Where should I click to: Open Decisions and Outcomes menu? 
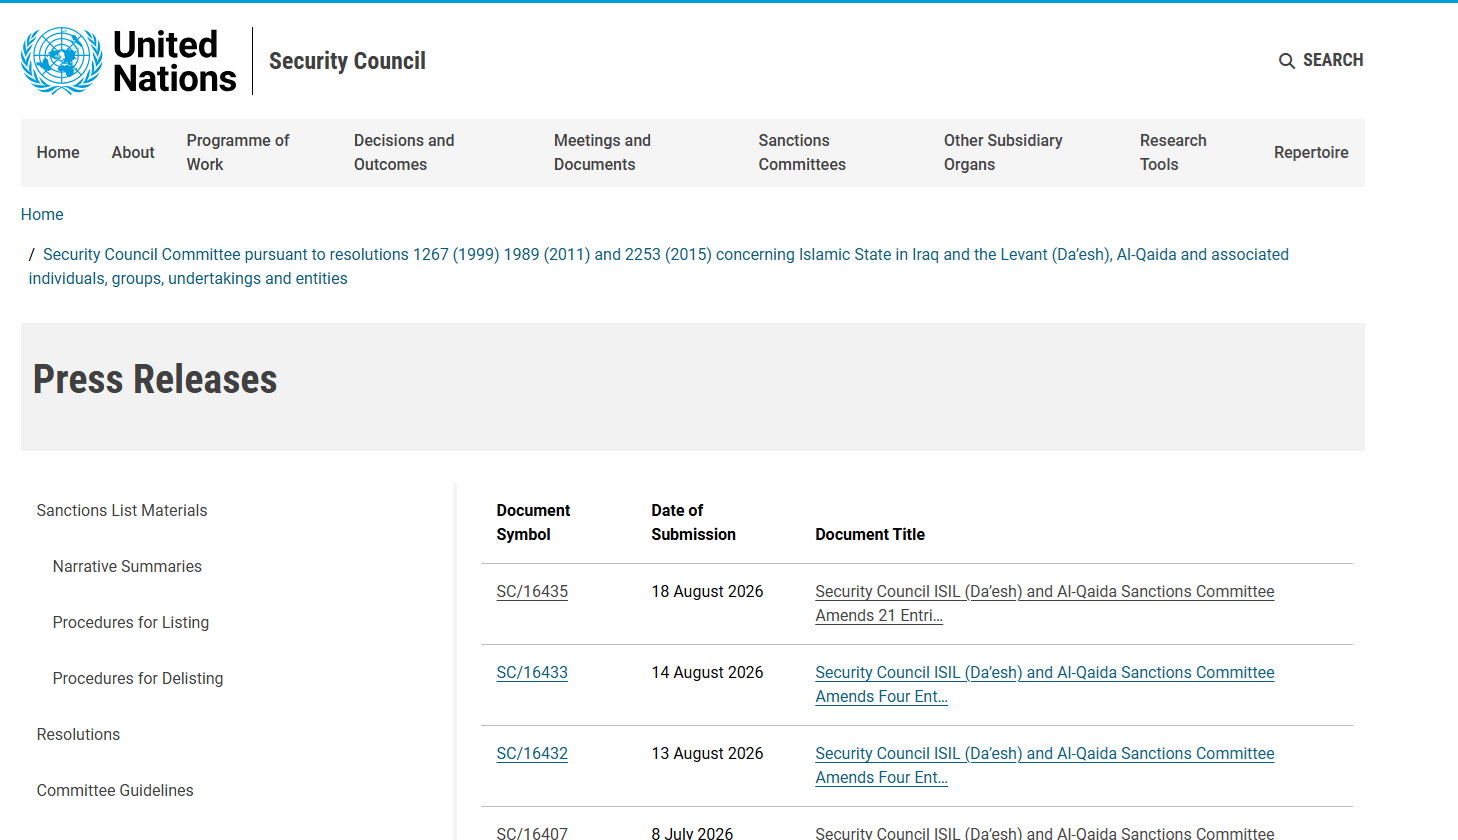click(x=404, y=153)
